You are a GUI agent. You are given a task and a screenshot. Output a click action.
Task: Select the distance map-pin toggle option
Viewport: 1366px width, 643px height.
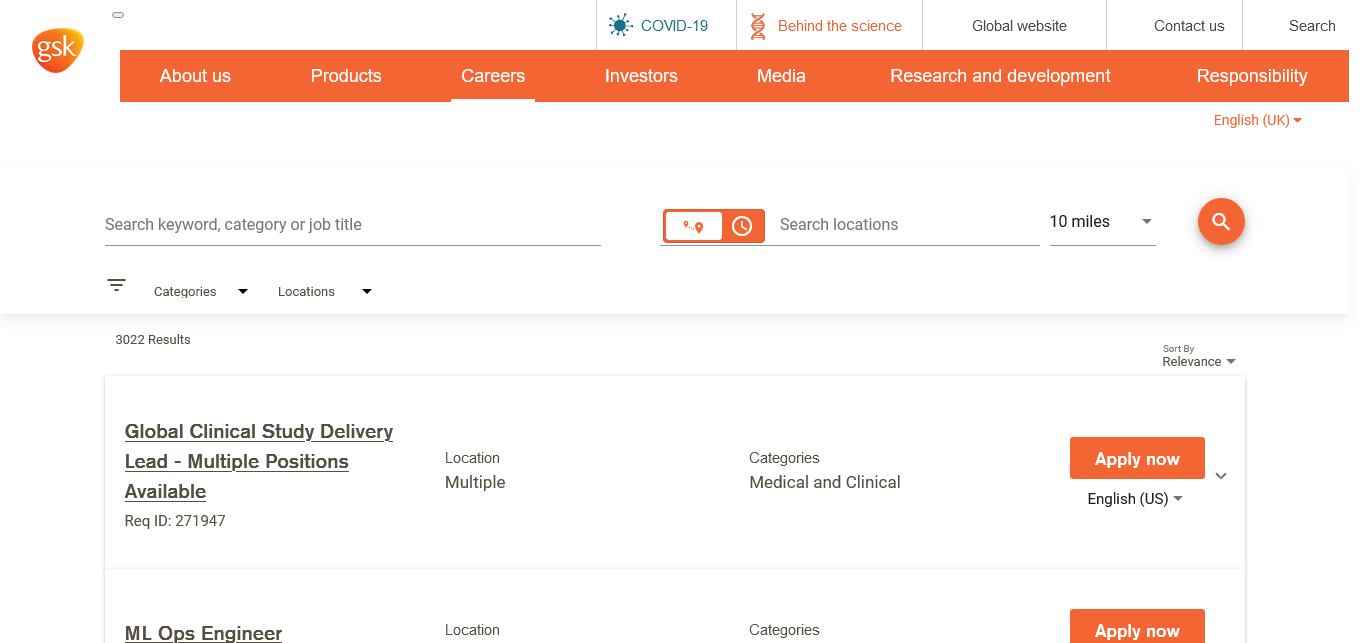pos(693,226)
